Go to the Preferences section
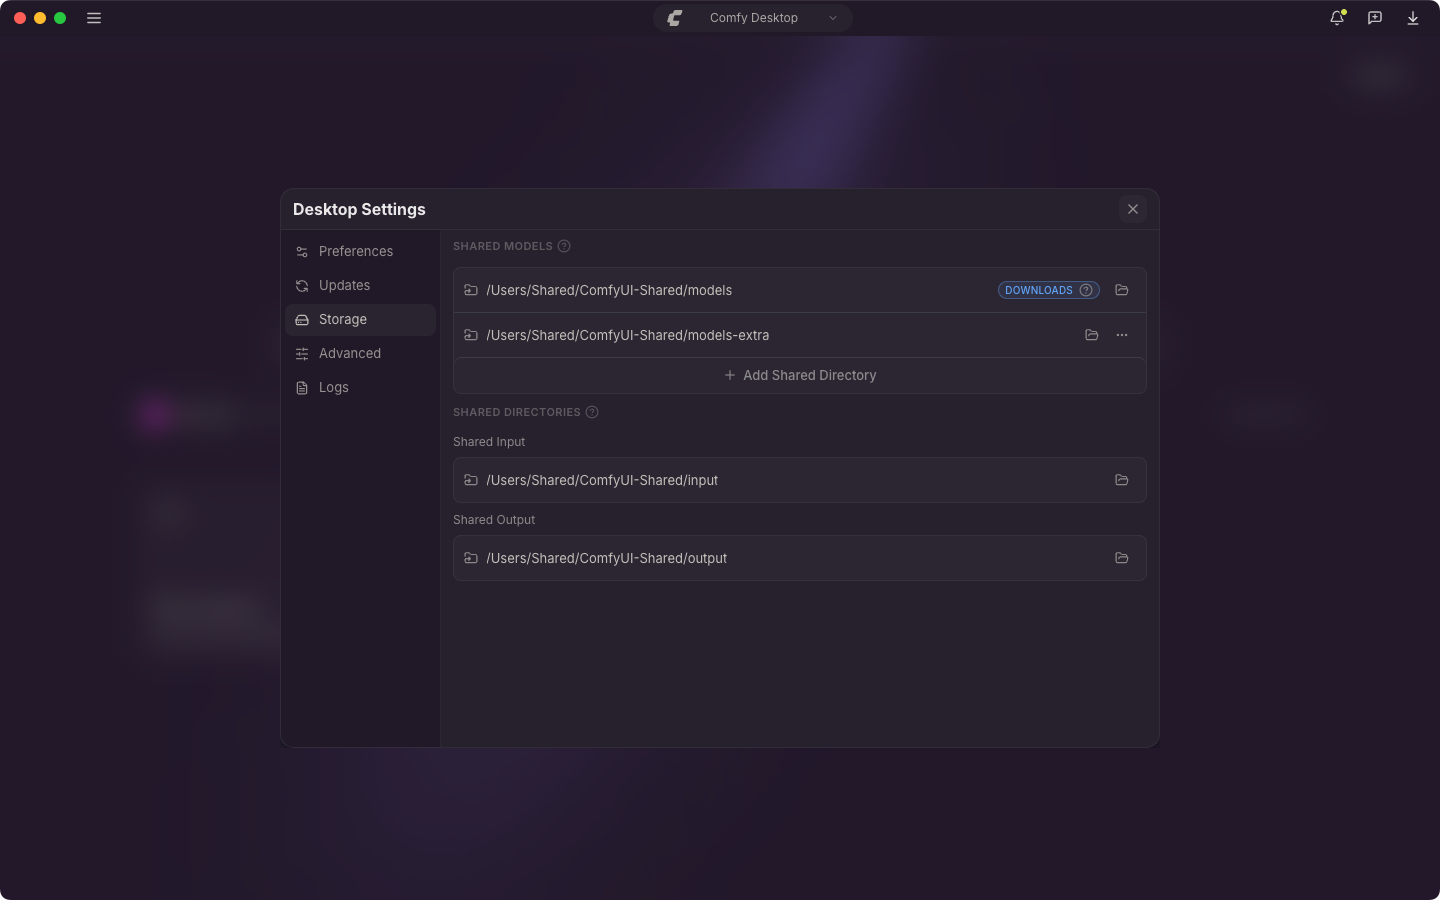 [361, 251]
